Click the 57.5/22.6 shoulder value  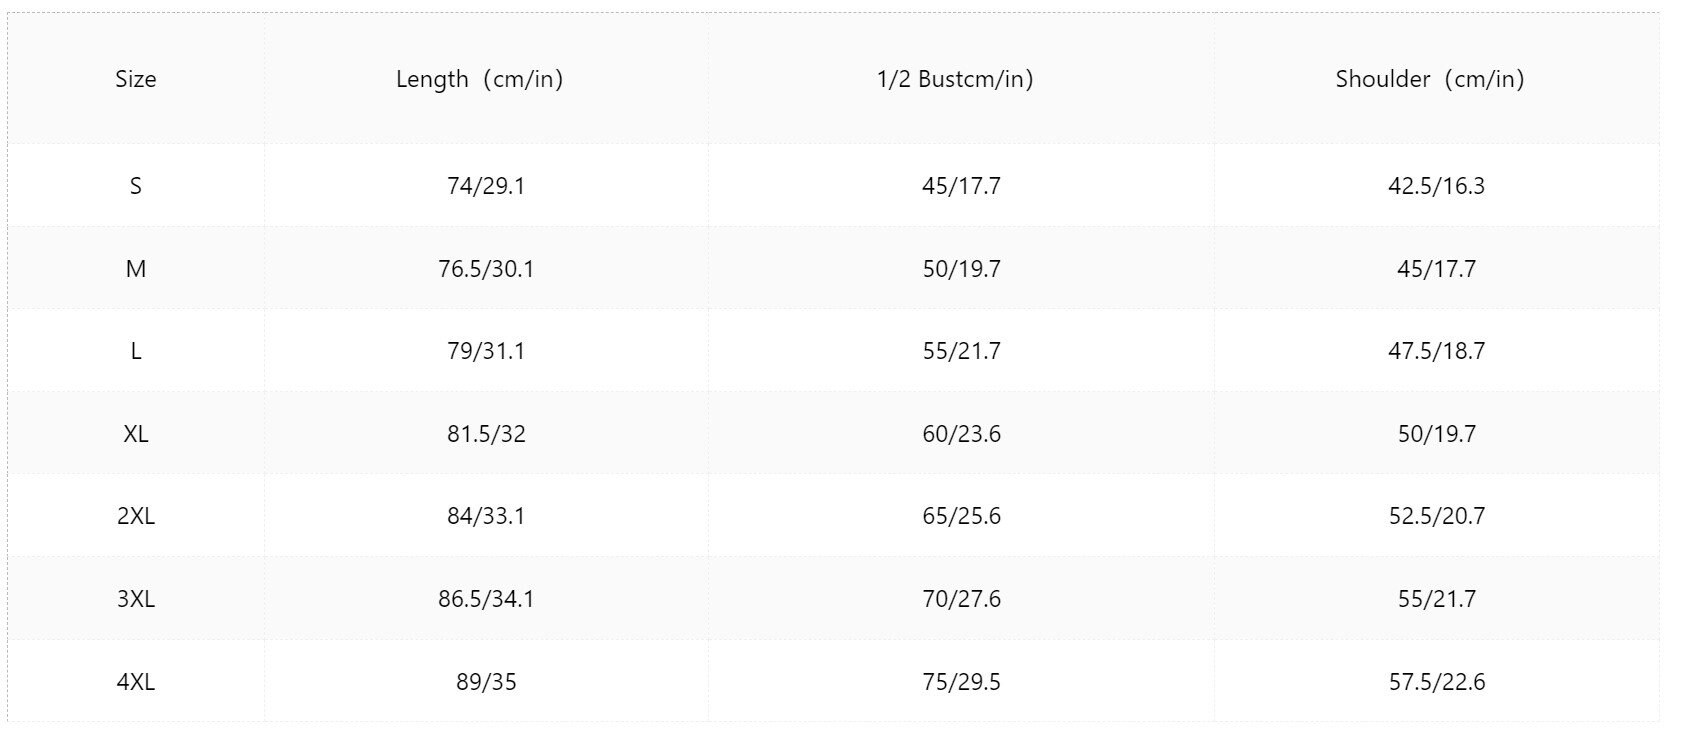(1437, 682)
